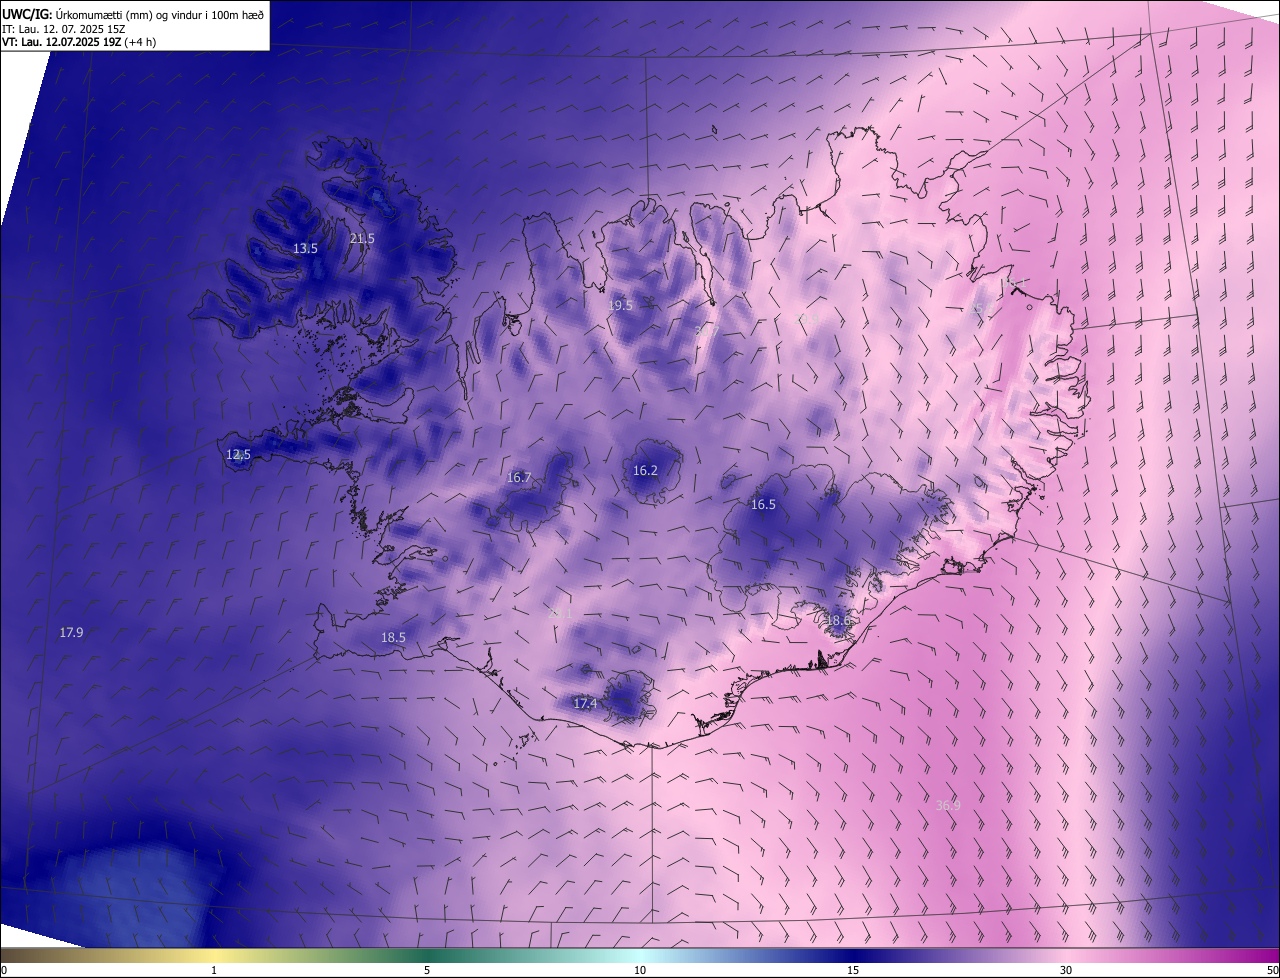Click the 16.5 value label on the map
The image size is (1280, 978).
(x=763, y=504)
